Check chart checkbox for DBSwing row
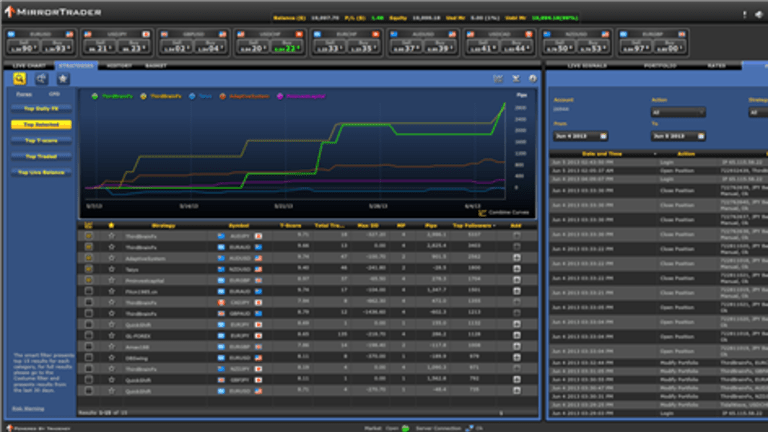The height and width of the screenshot is (432, 768). [x=89, y=358]
